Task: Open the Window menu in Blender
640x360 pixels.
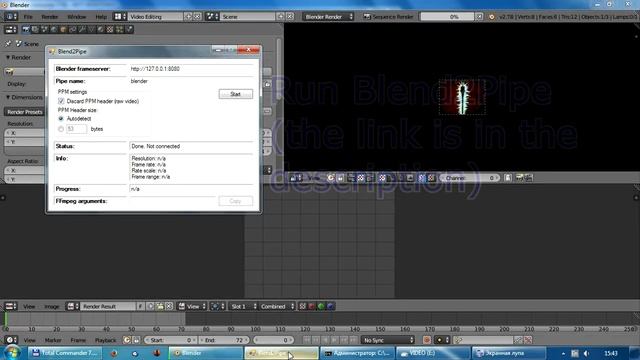Action: (76, 17)
